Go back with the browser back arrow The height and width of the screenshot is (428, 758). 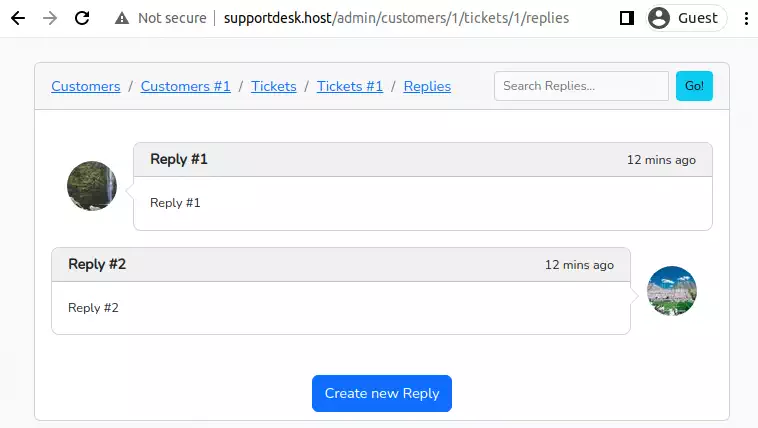[x=18, y=18]
